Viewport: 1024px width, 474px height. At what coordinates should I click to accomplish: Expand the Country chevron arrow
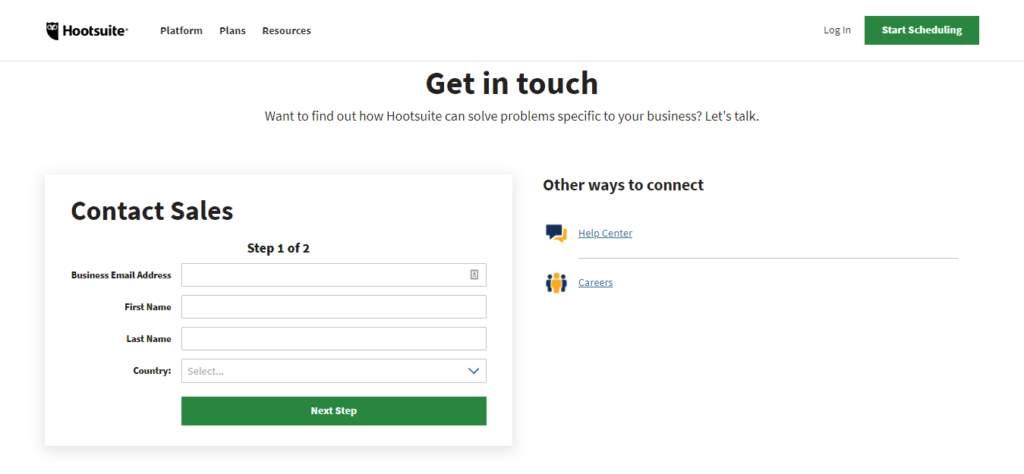point(474,371)
